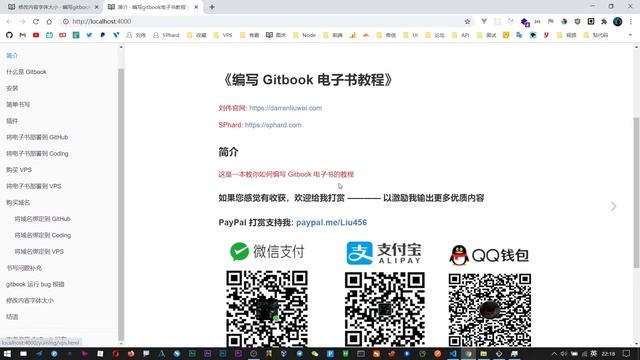
Task: Open the Extensions puzzle-piece menu
Action: (x=604, y=22)
